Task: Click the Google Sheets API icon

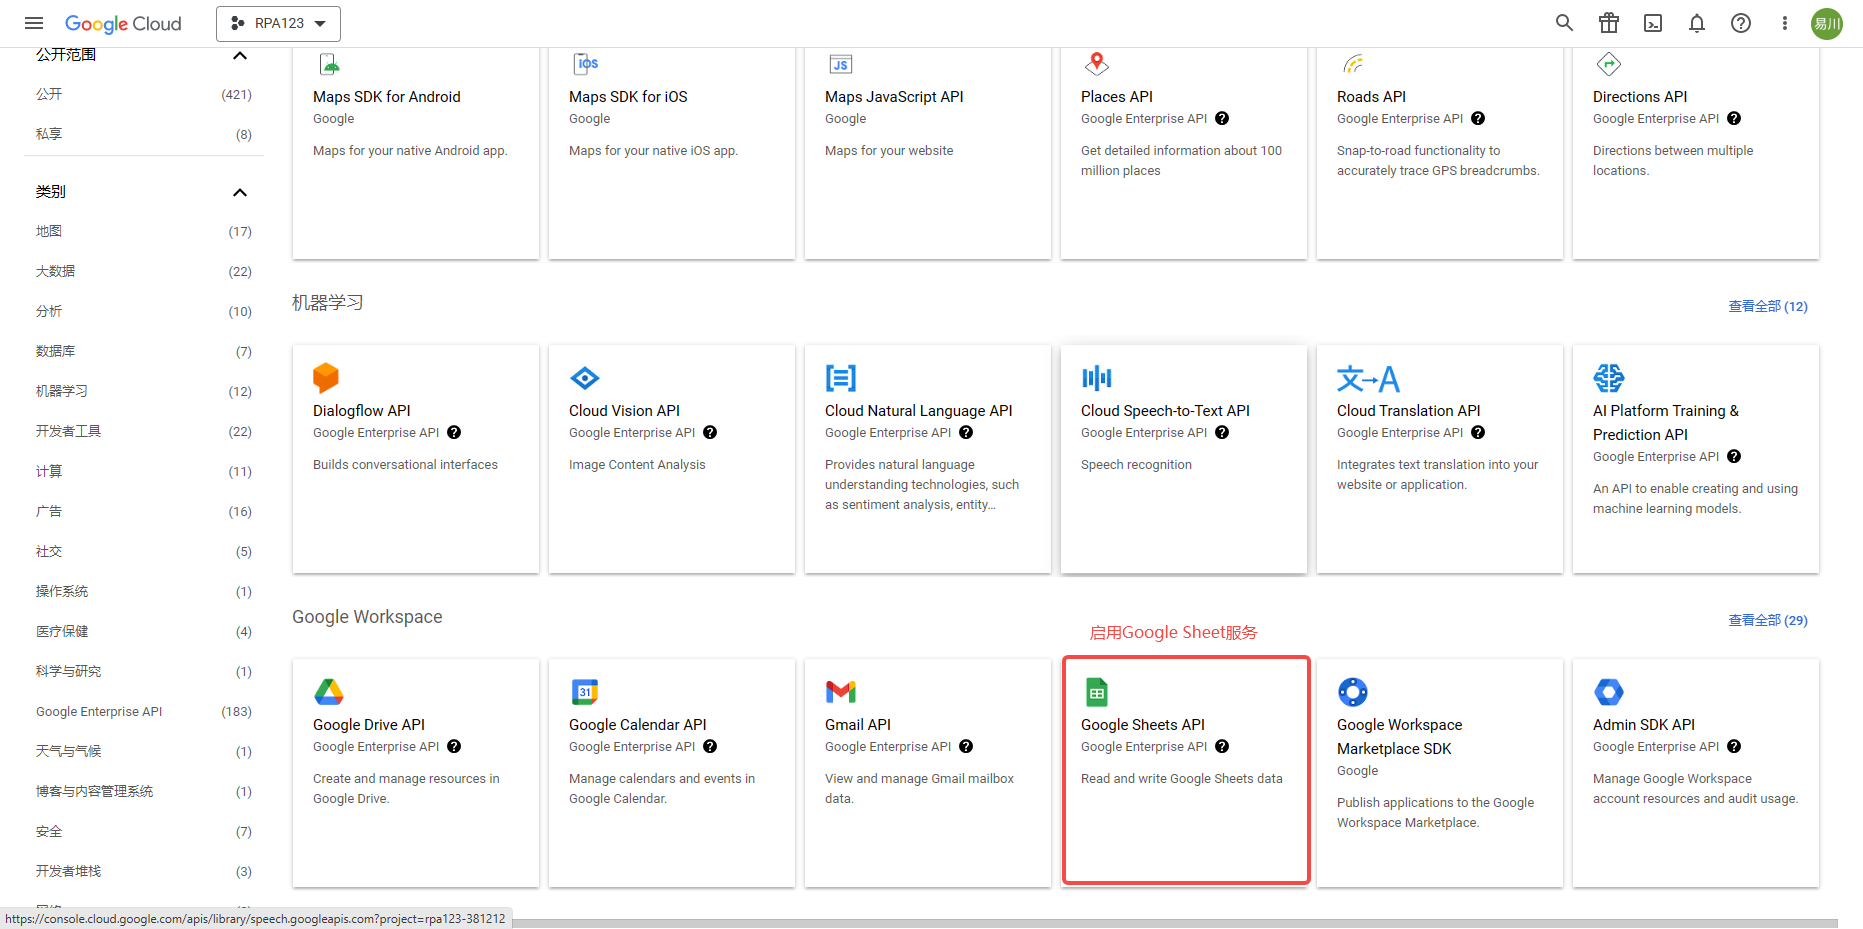Action: click(1097, 691)
